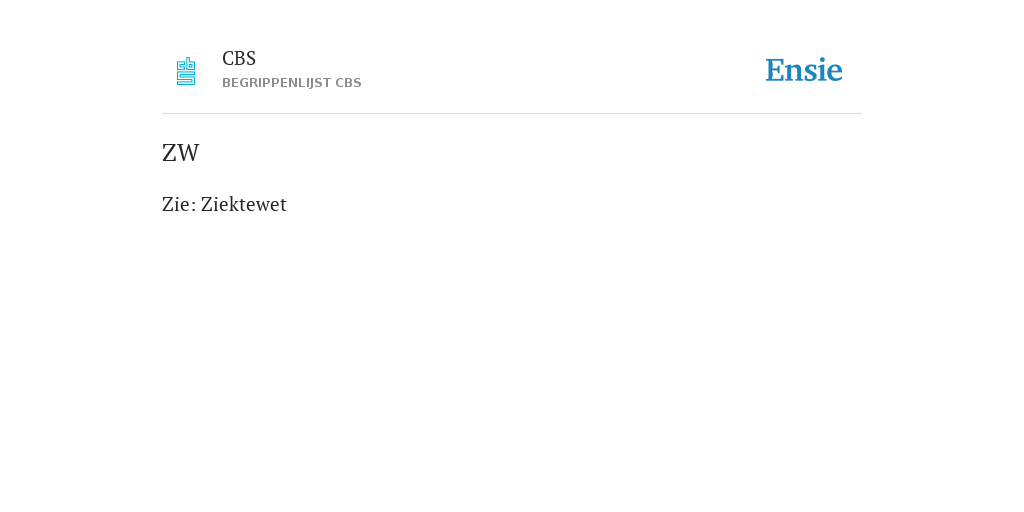The height and width of the screenshot is (512, 1024).
Task: Click the letter S in the CBS name
Action: pos(251,59)
